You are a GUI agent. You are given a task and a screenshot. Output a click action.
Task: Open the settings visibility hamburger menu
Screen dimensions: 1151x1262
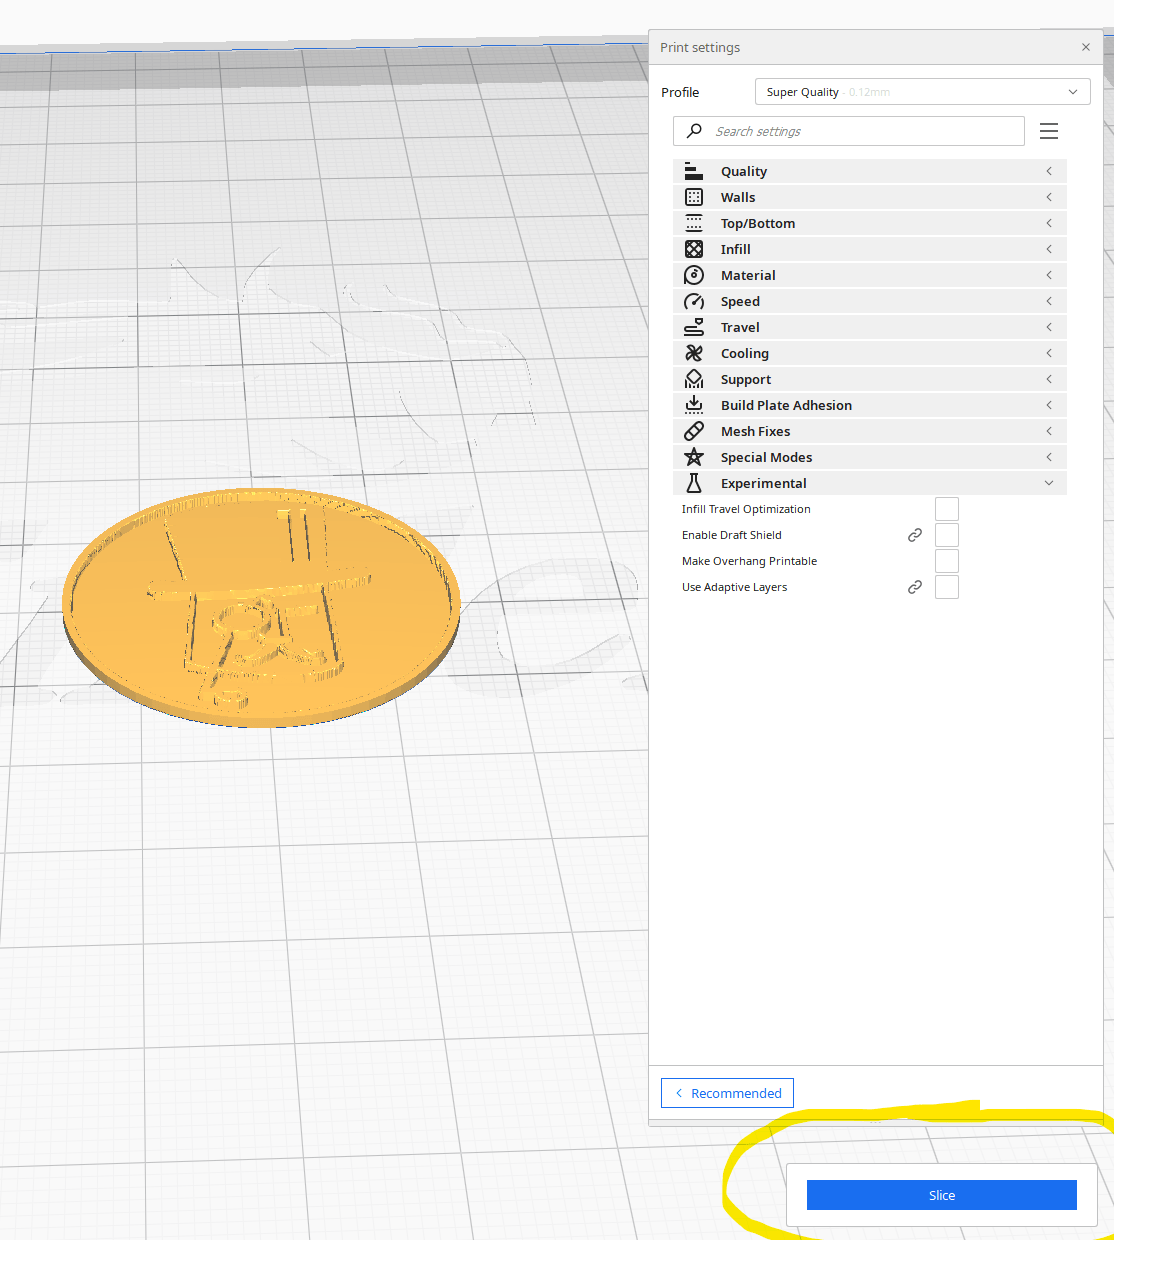point(1048,131)
